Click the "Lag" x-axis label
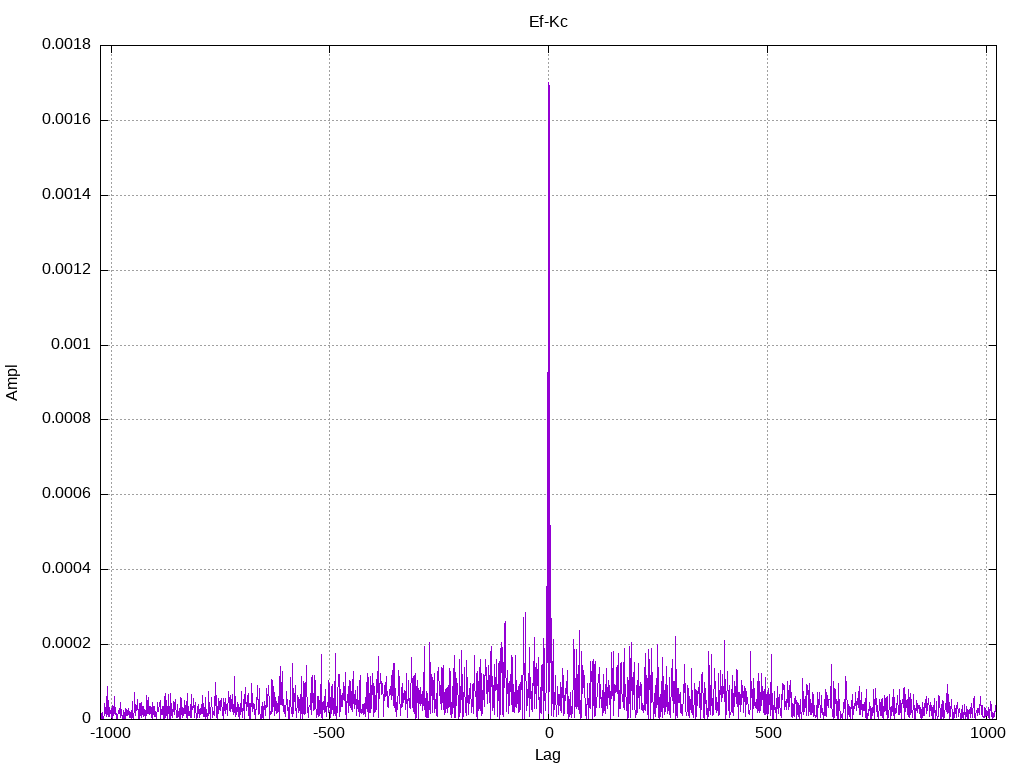Screen dimensions: 1024x768 click(x=548, y=755)
